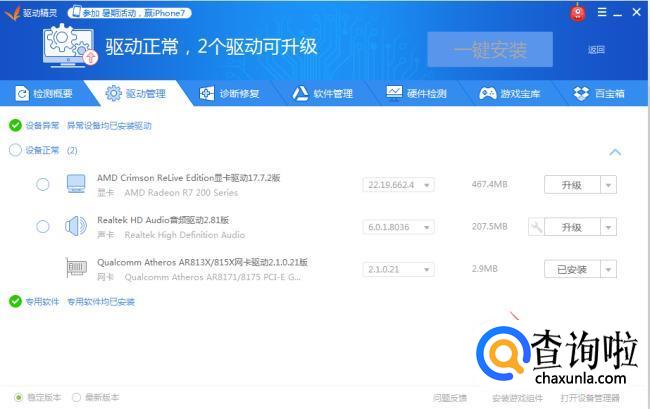Image resolution: width=650 pixels, height=409 pixels.
Task: Open AMD version dropdown 22.19.662.4
Action: click(398, 185)
